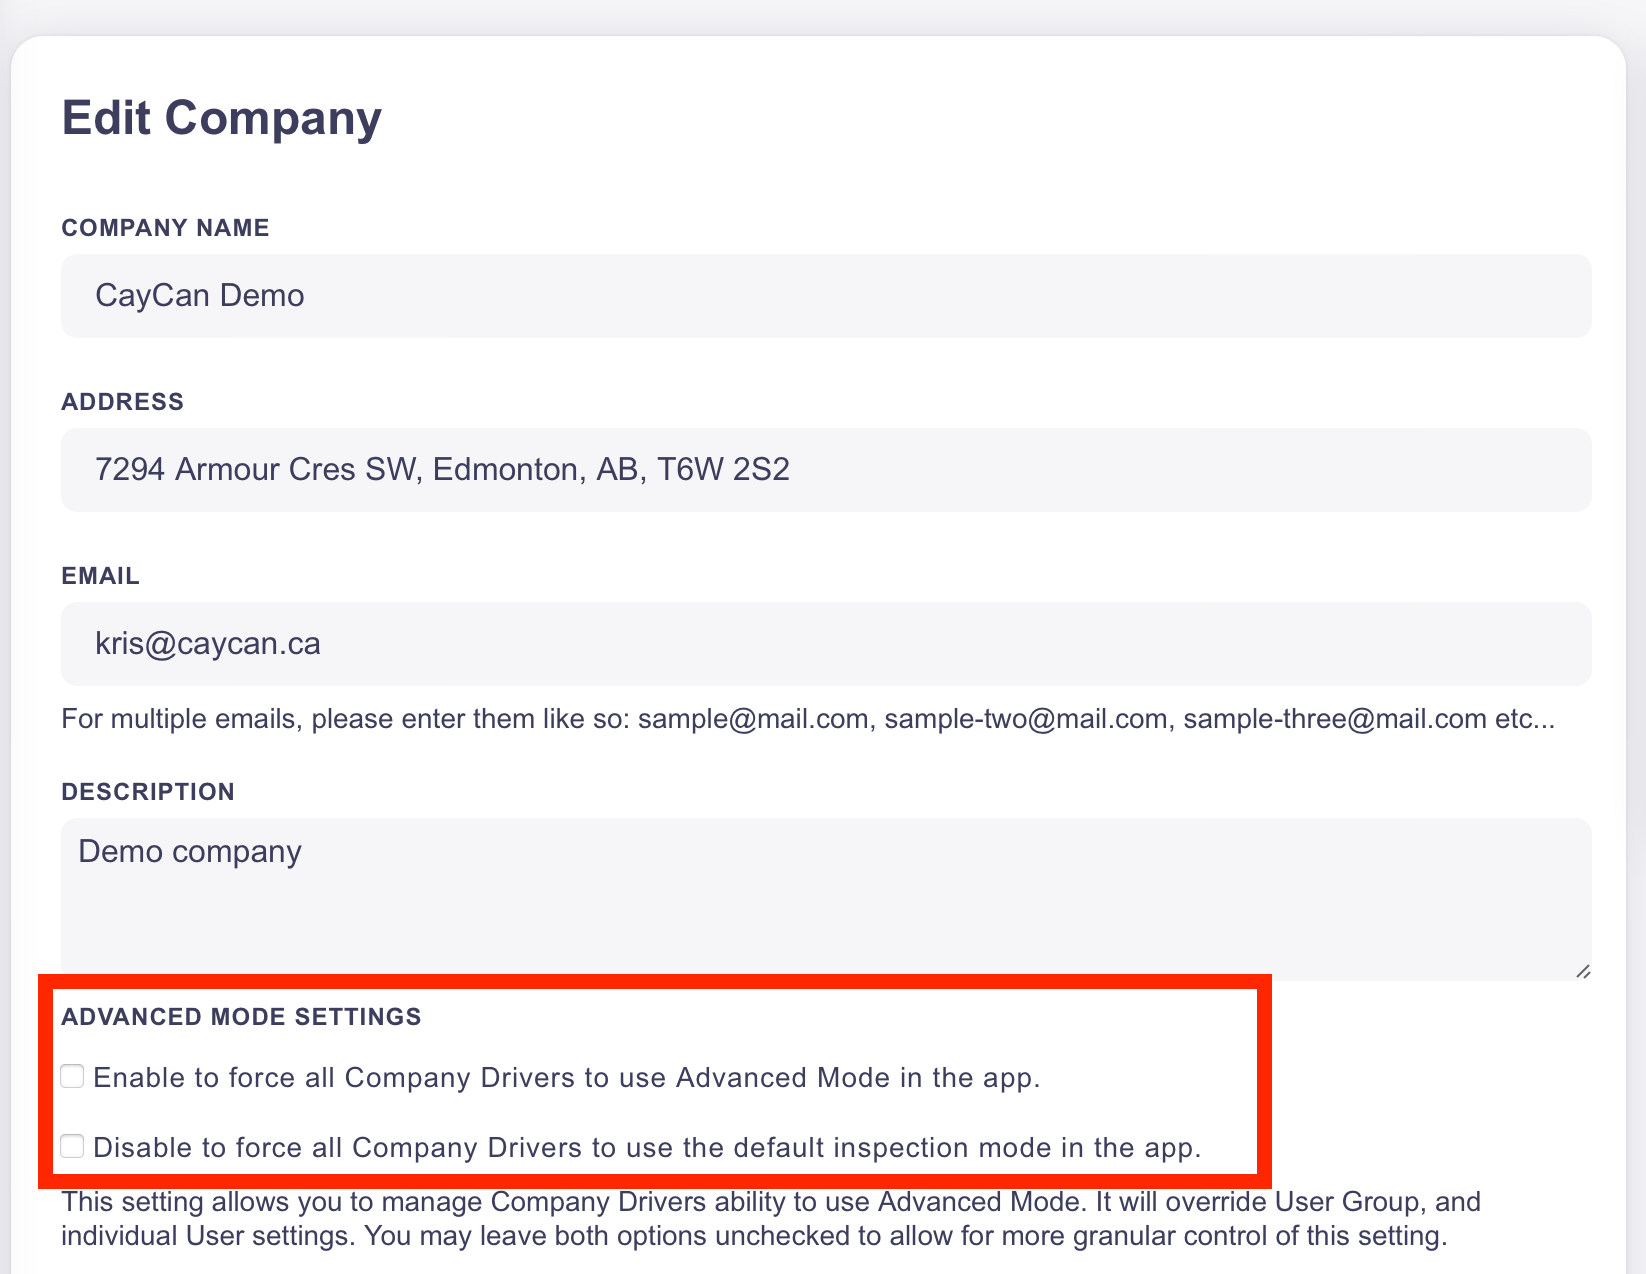This screenshot has width=1646, height=1274.
Task: Focus the Email field with kris@caycan.ca
Action: 826,644
